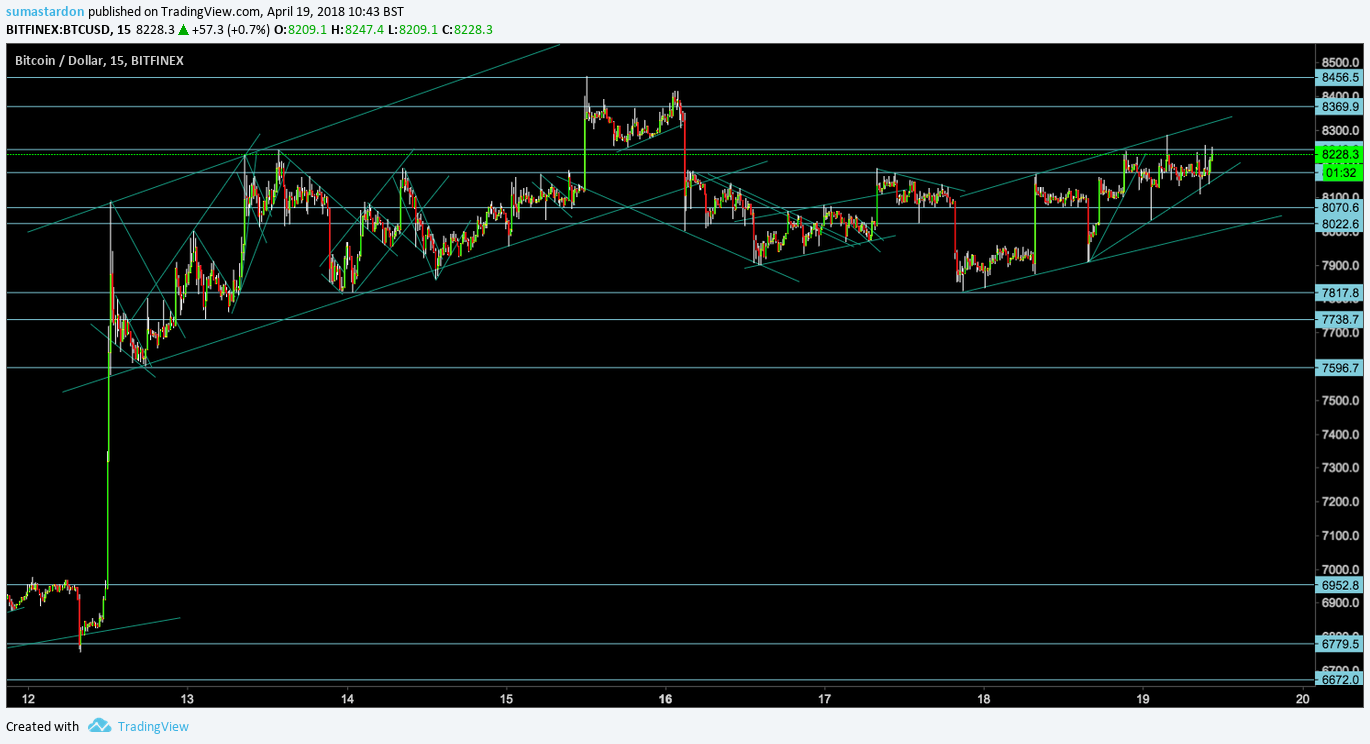The height and width of the screenshot is (744, 1370).
Task: Click date 12 on time axis
Action: coord(28,698)
